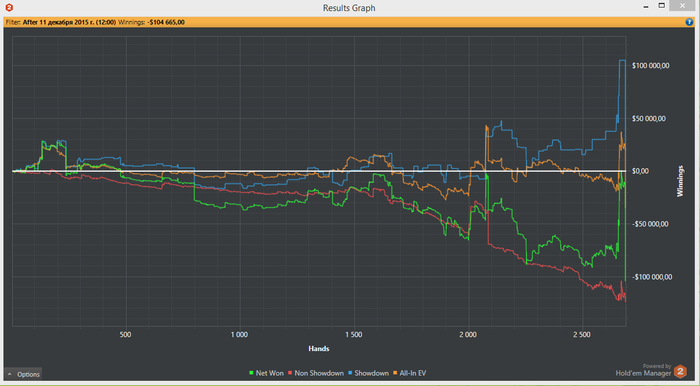The height and width of the screenshot is (386, 700).
Task: Click the $50 000,00 axis label
Action: tap(649, 118)
